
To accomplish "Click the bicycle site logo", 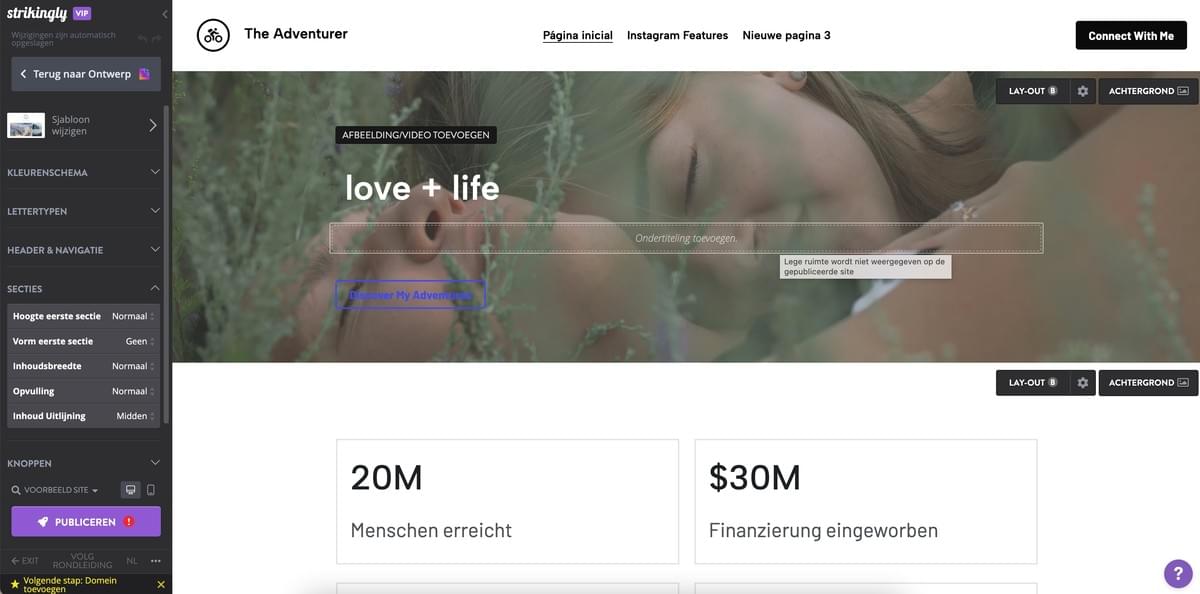I will point(212,35).
